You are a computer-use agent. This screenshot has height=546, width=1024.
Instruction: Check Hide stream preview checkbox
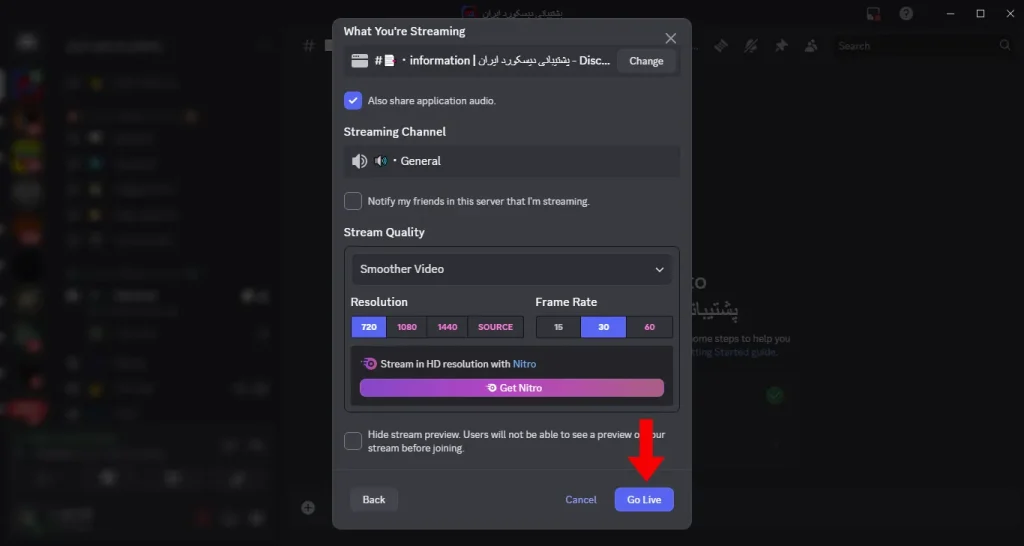point(353,441)
